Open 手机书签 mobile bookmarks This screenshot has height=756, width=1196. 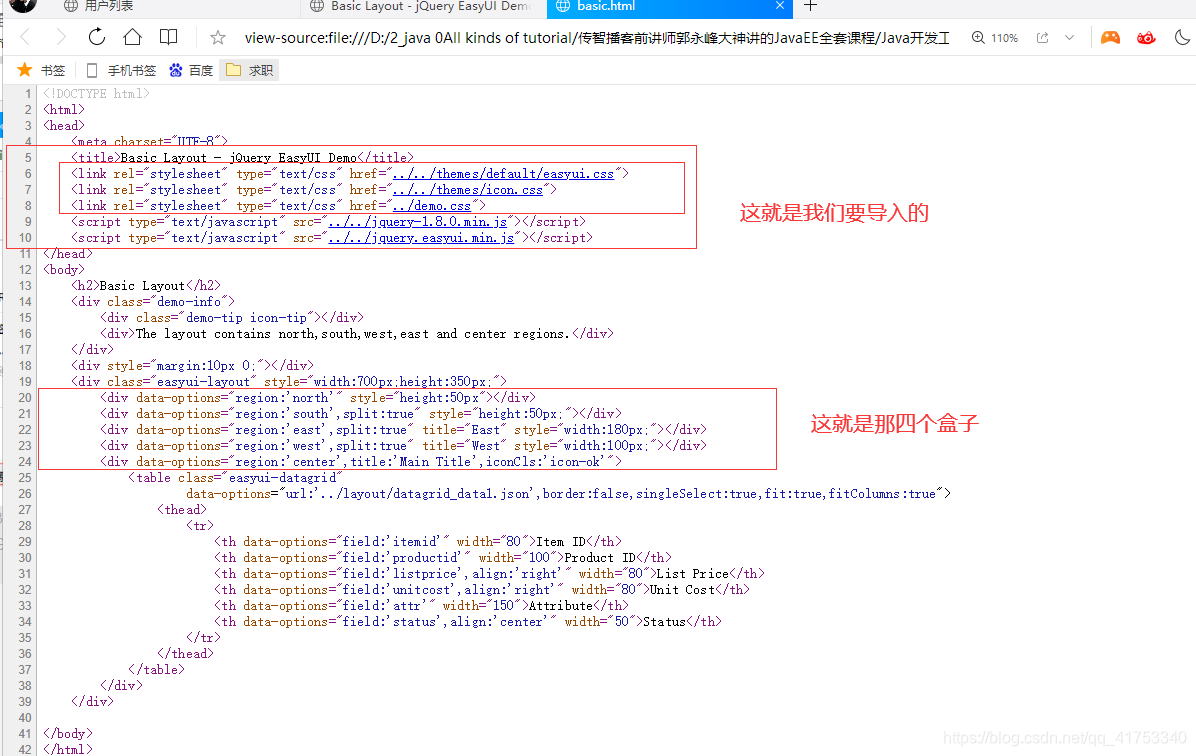121,70
